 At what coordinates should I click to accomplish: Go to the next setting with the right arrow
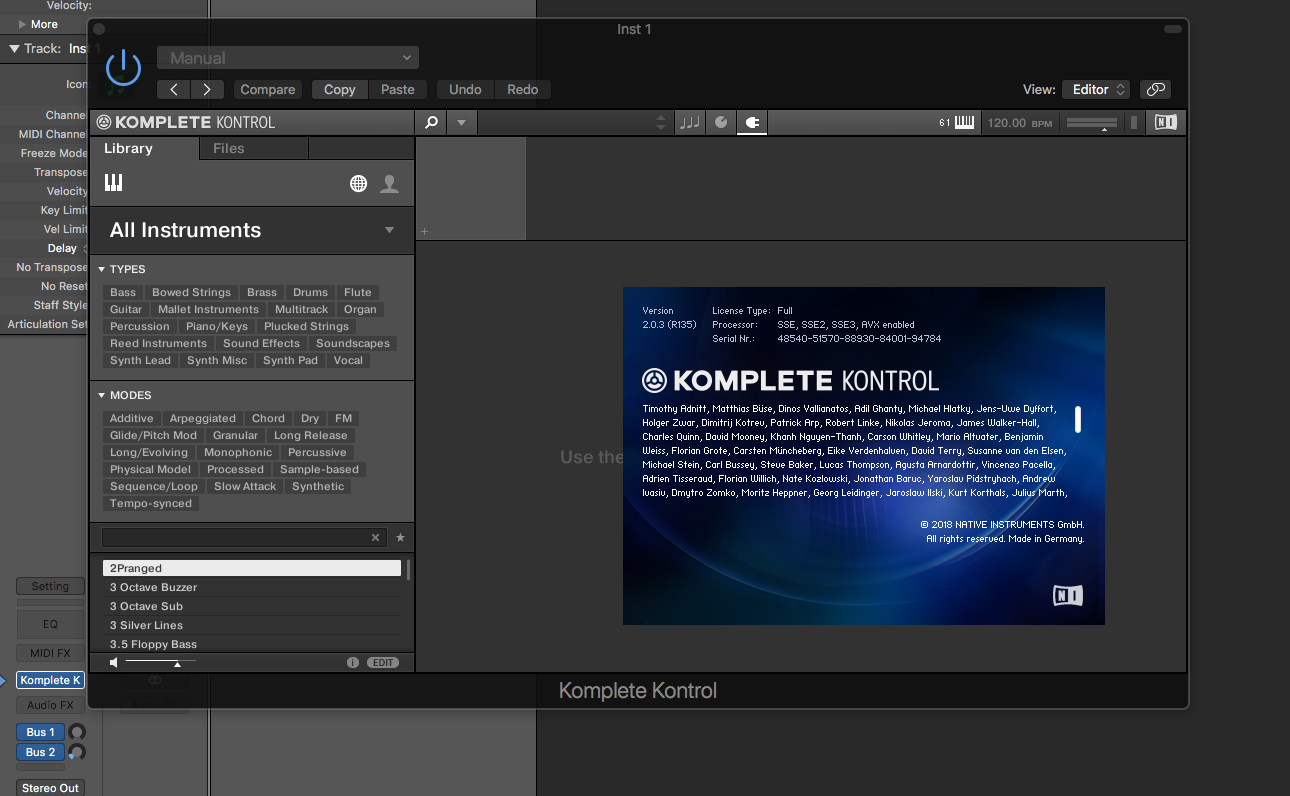[x=207, y=89]
